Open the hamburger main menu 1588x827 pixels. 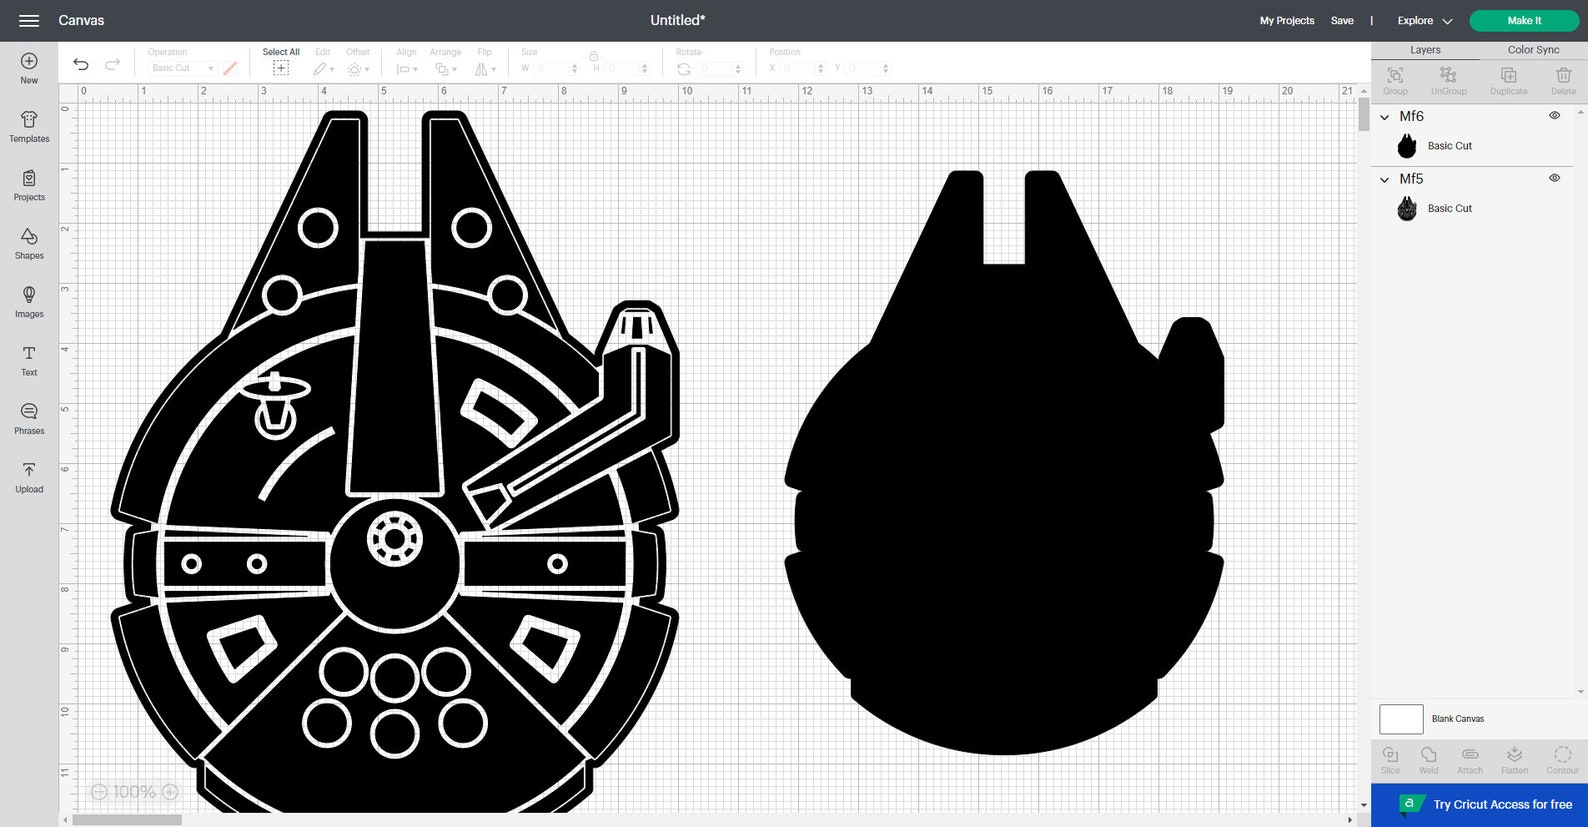(x=29, y=20)
